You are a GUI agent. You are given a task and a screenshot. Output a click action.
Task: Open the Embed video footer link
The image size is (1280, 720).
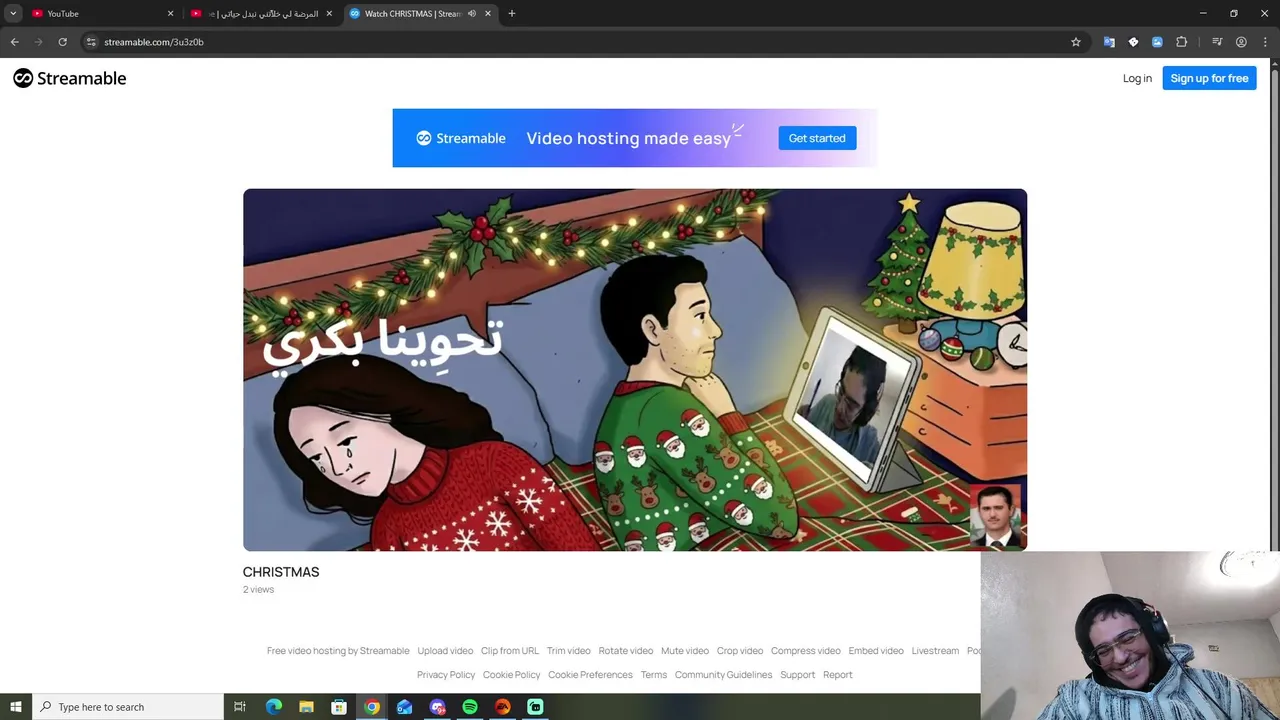point(876,651)
